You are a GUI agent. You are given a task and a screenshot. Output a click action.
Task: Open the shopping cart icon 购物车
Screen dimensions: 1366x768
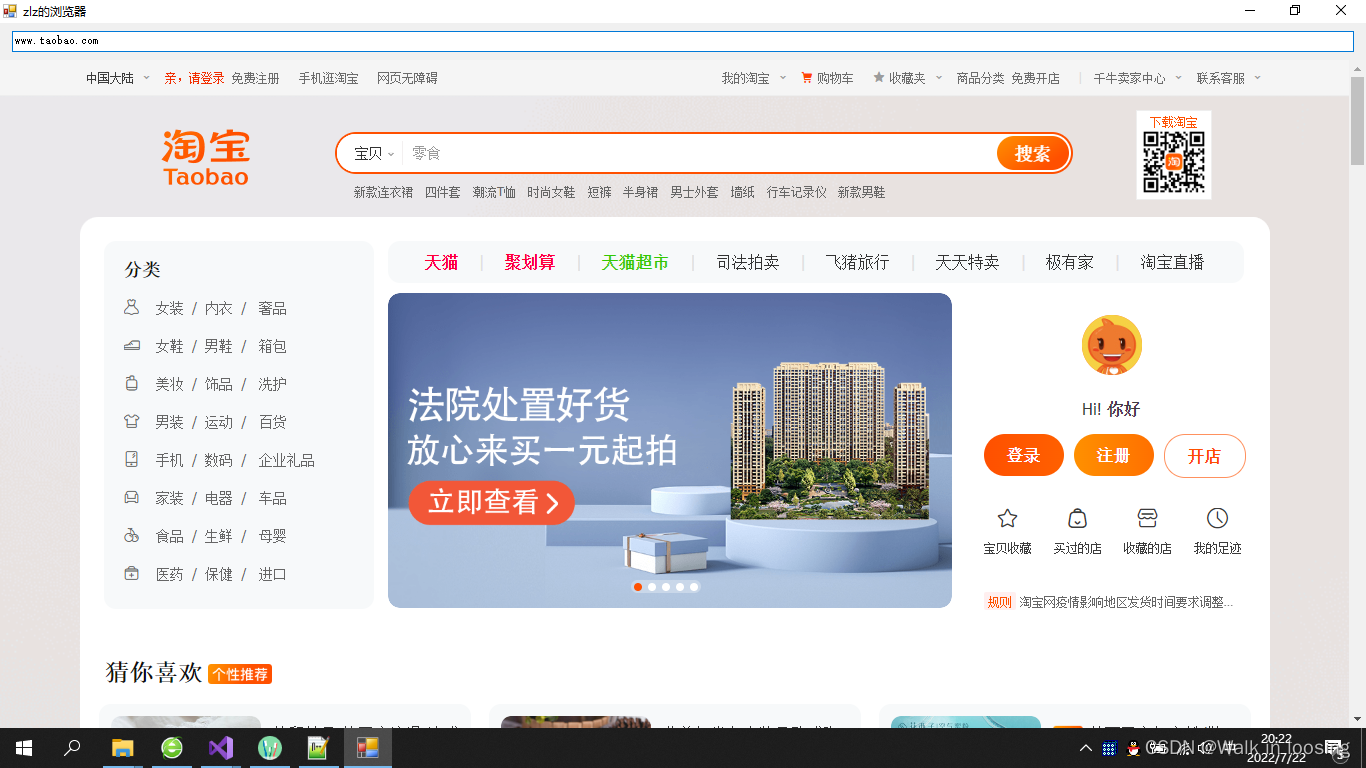(x=806, y=78)
